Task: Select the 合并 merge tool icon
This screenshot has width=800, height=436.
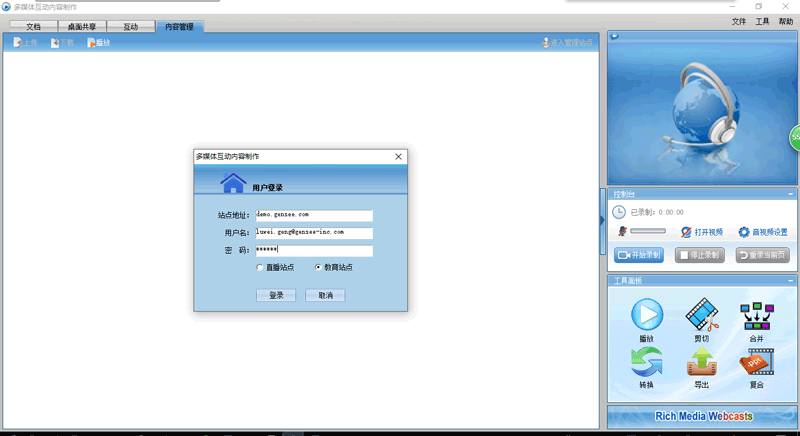Action: 756,316
